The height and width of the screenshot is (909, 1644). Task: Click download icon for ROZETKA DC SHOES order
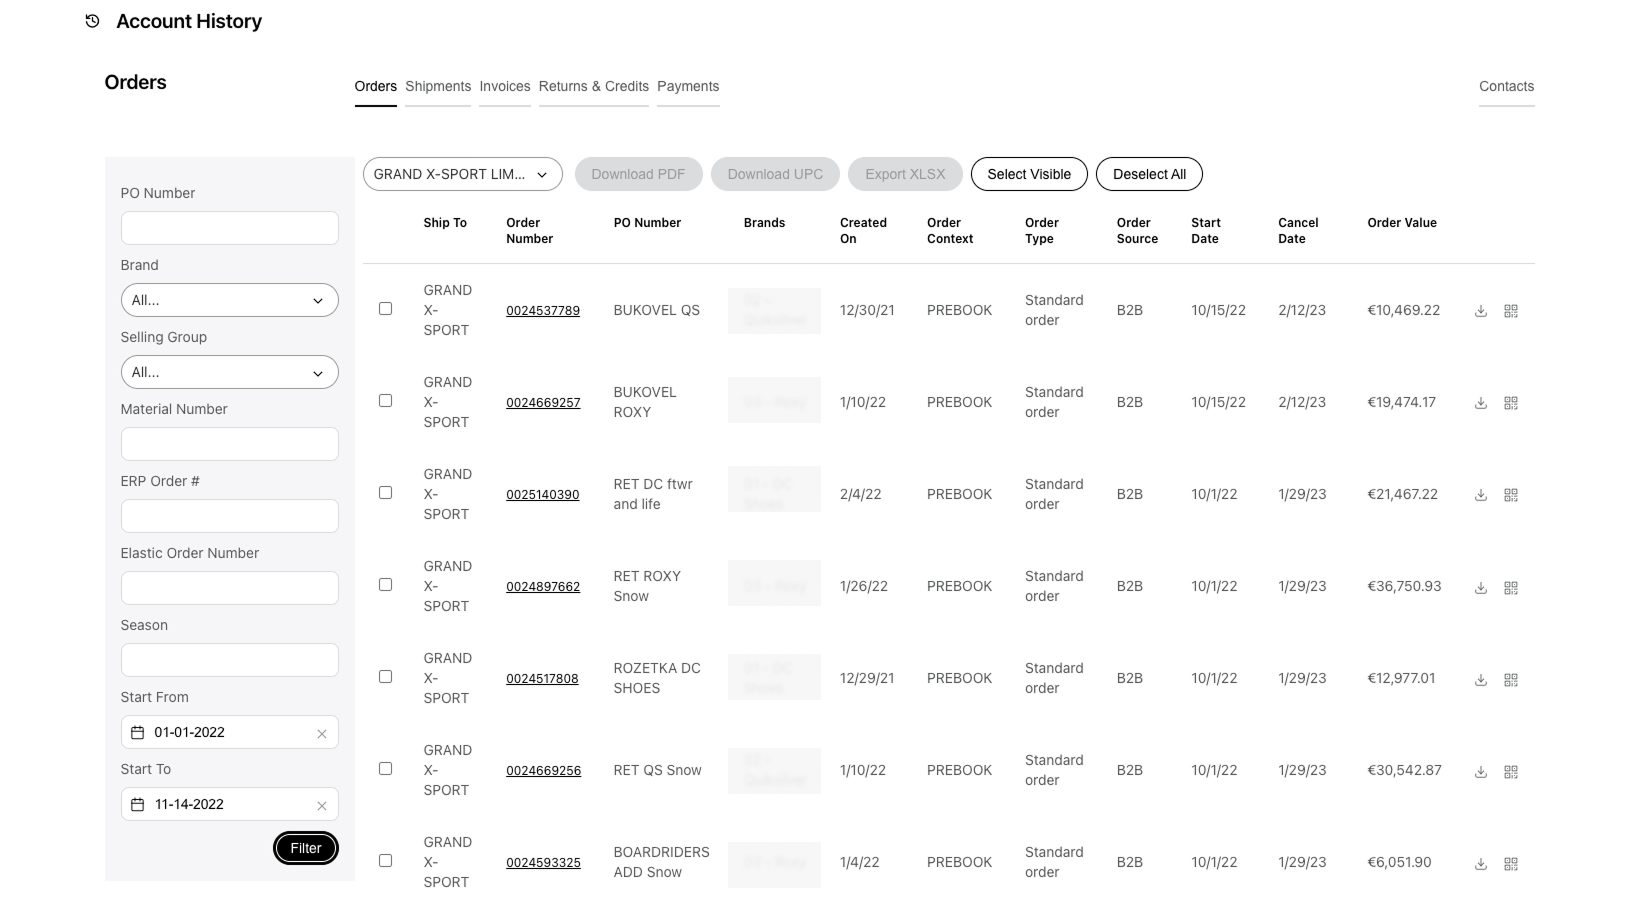tap(1480, 679)
